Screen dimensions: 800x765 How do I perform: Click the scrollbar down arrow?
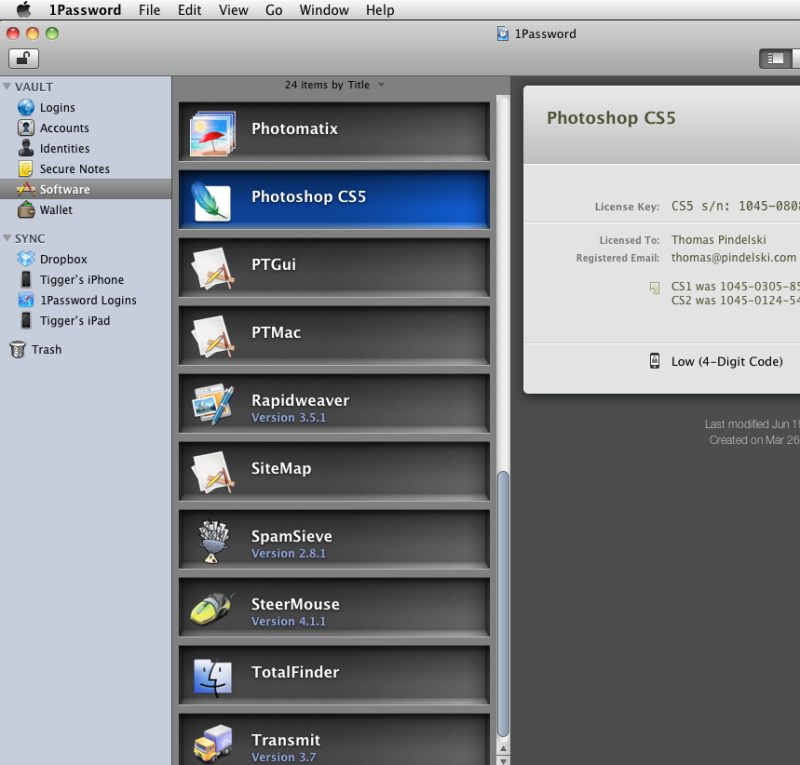click(x=503, y=760)
